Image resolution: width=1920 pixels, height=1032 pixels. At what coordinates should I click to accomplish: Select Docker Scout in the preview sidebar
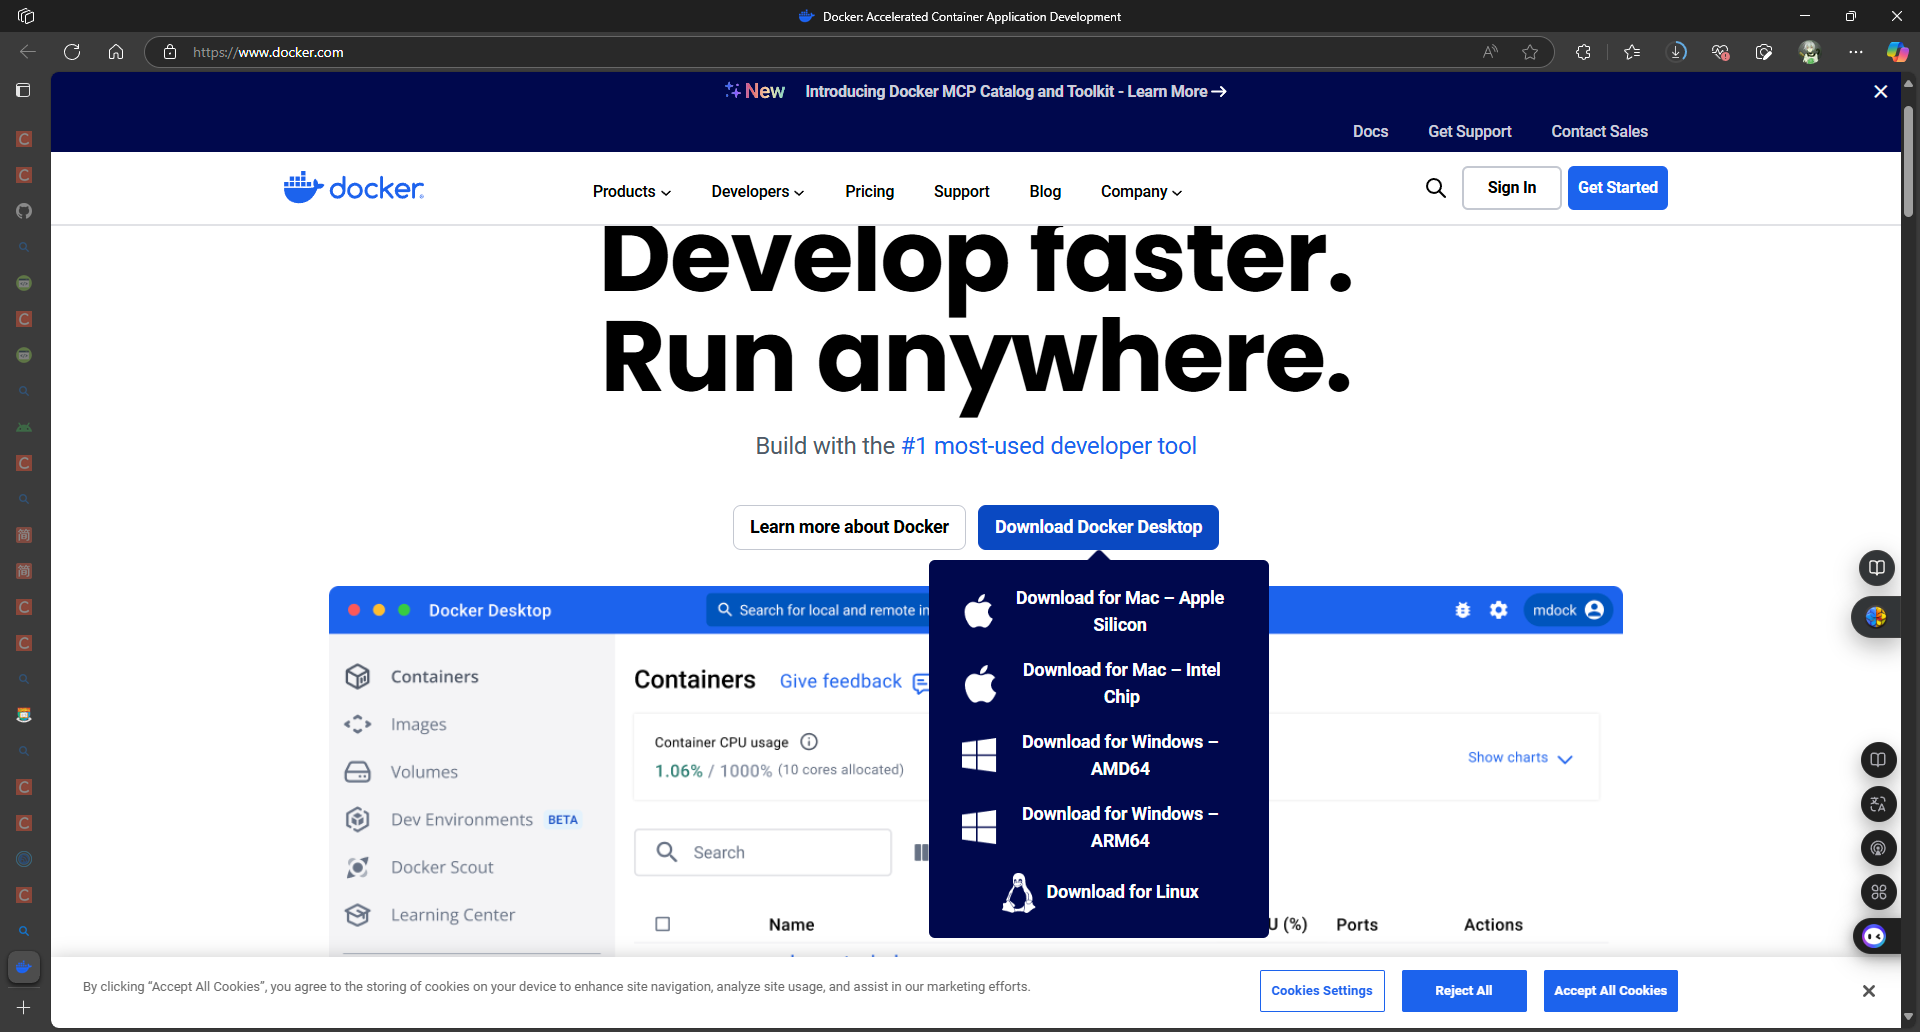442,867
